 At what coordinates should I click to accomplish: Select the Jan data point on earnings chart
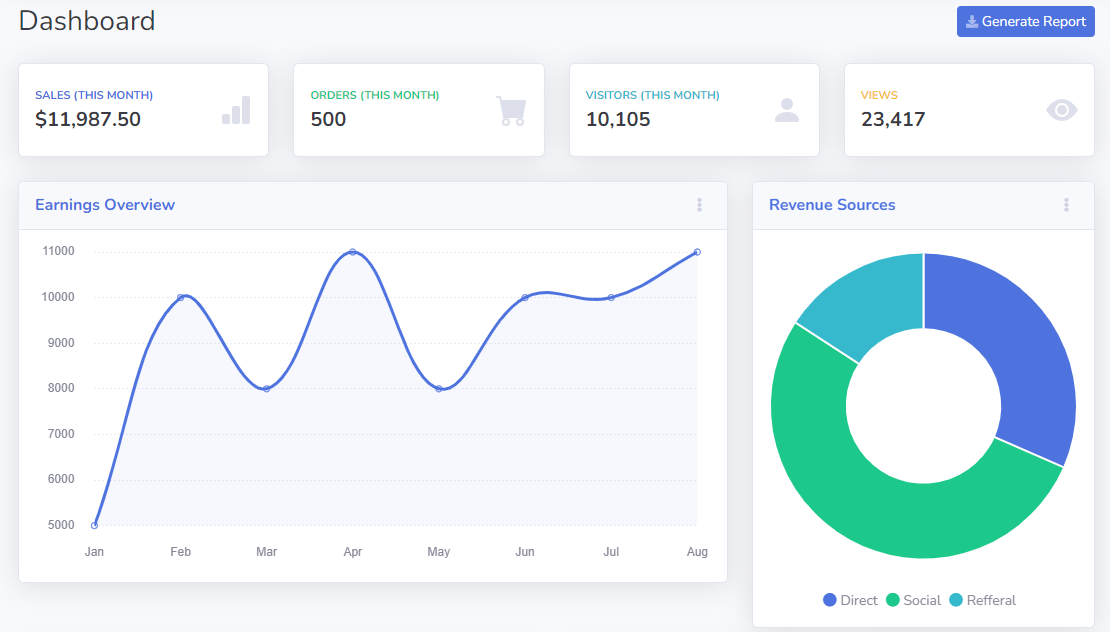point(94,525)
